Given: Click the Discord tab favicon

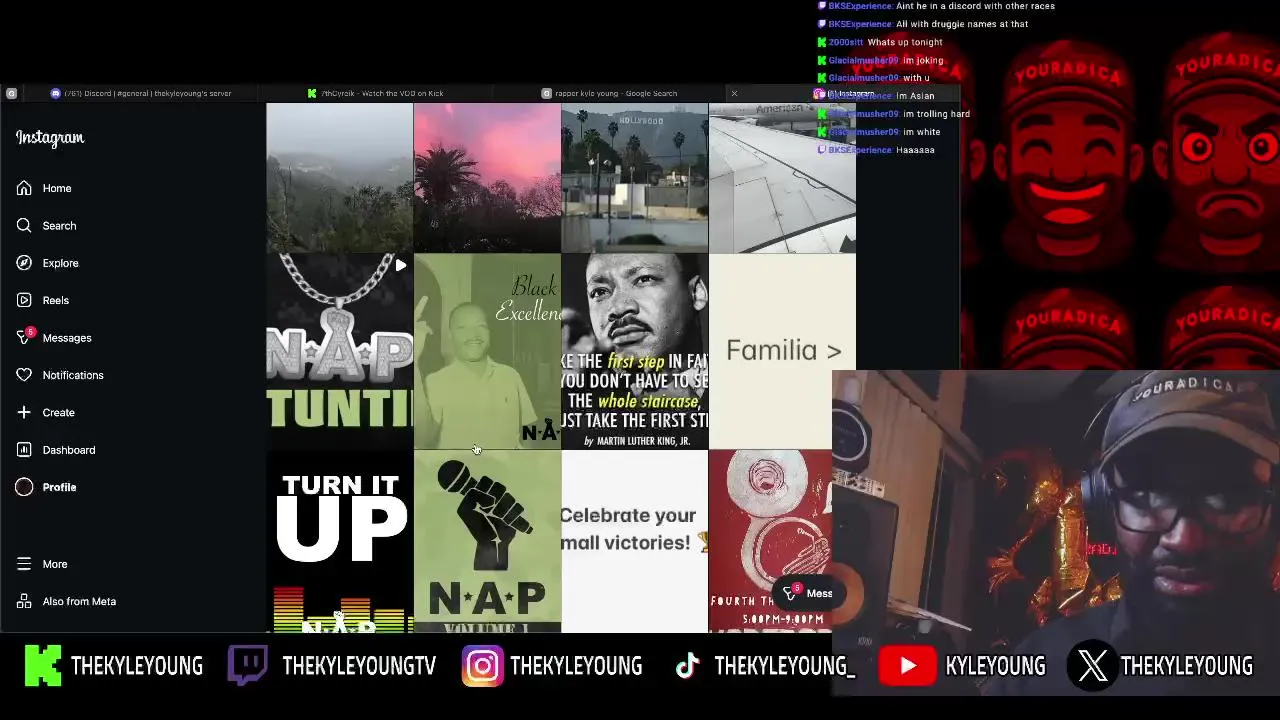Looking at the screenshot, I should click(56, 93).
